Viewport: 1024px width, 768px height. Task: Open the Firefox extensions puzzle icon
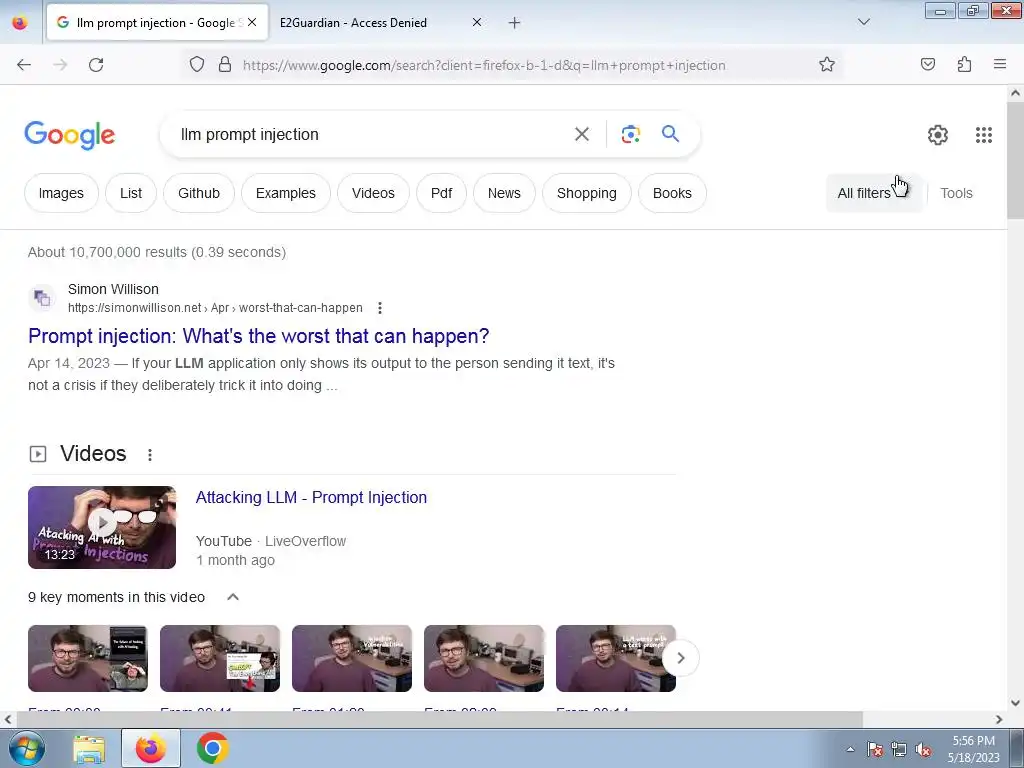coord(964,65)
